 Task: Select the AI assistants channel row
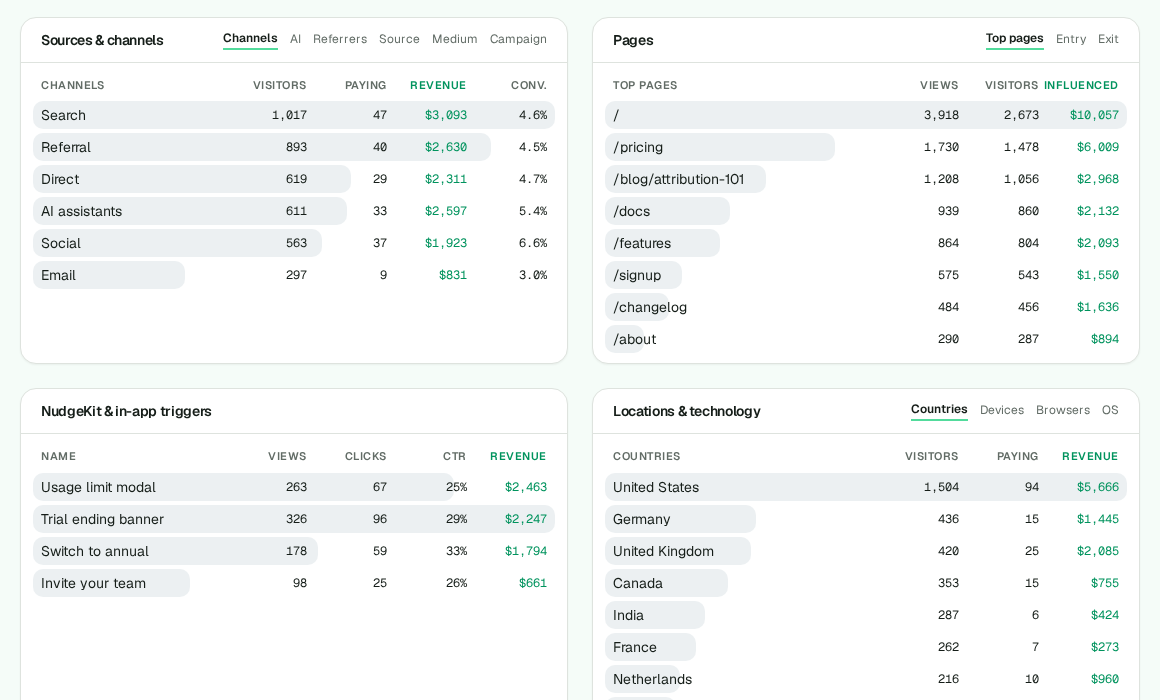[294, 211]
